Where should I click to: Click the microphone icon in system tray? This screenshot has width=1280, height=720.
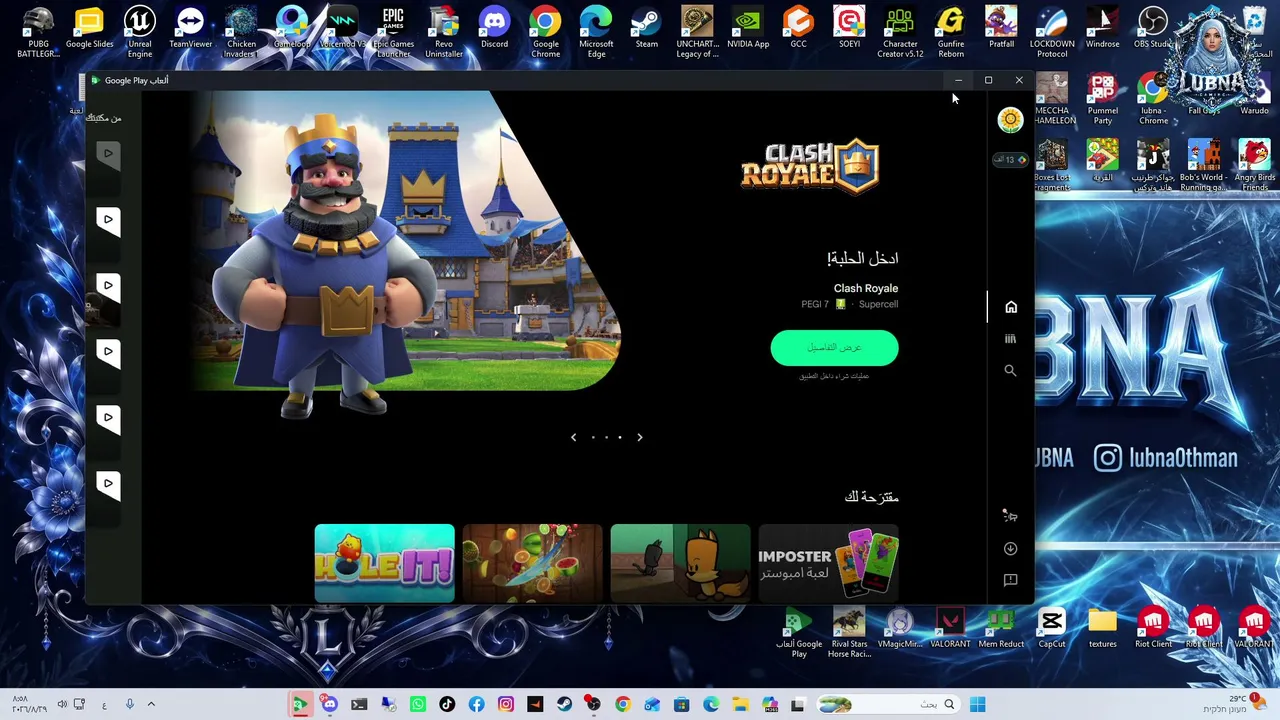point(129,705)
